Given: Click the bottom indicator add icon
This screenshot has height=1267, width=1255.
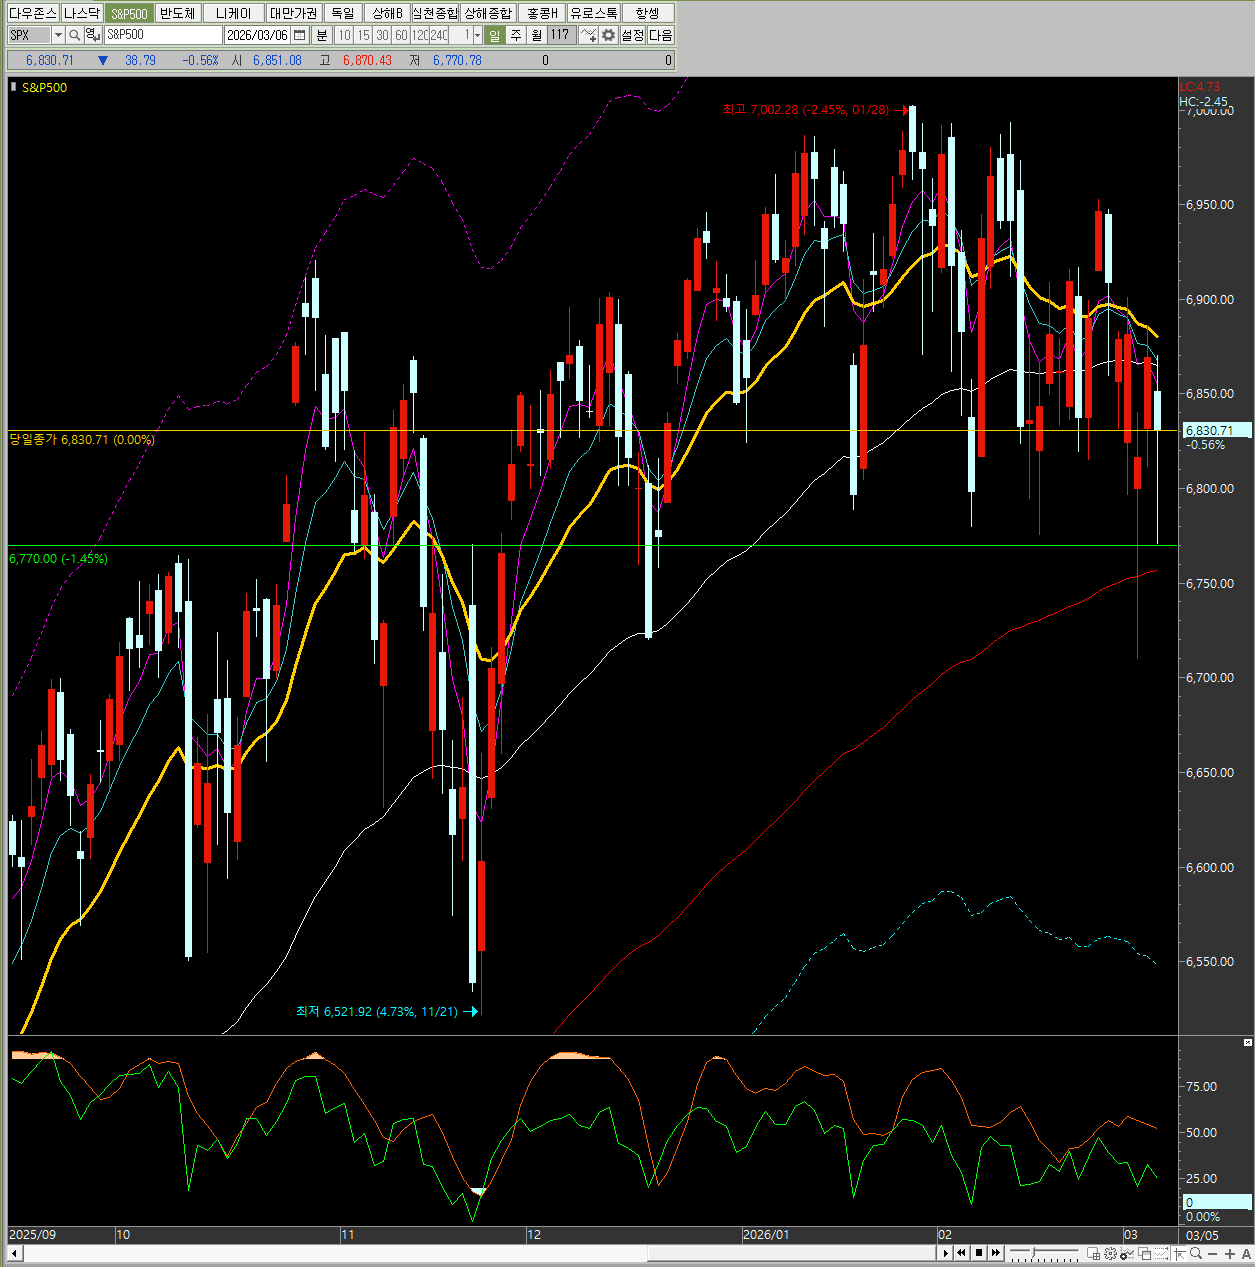Looking at the screenshot, I should 1127,1253.
